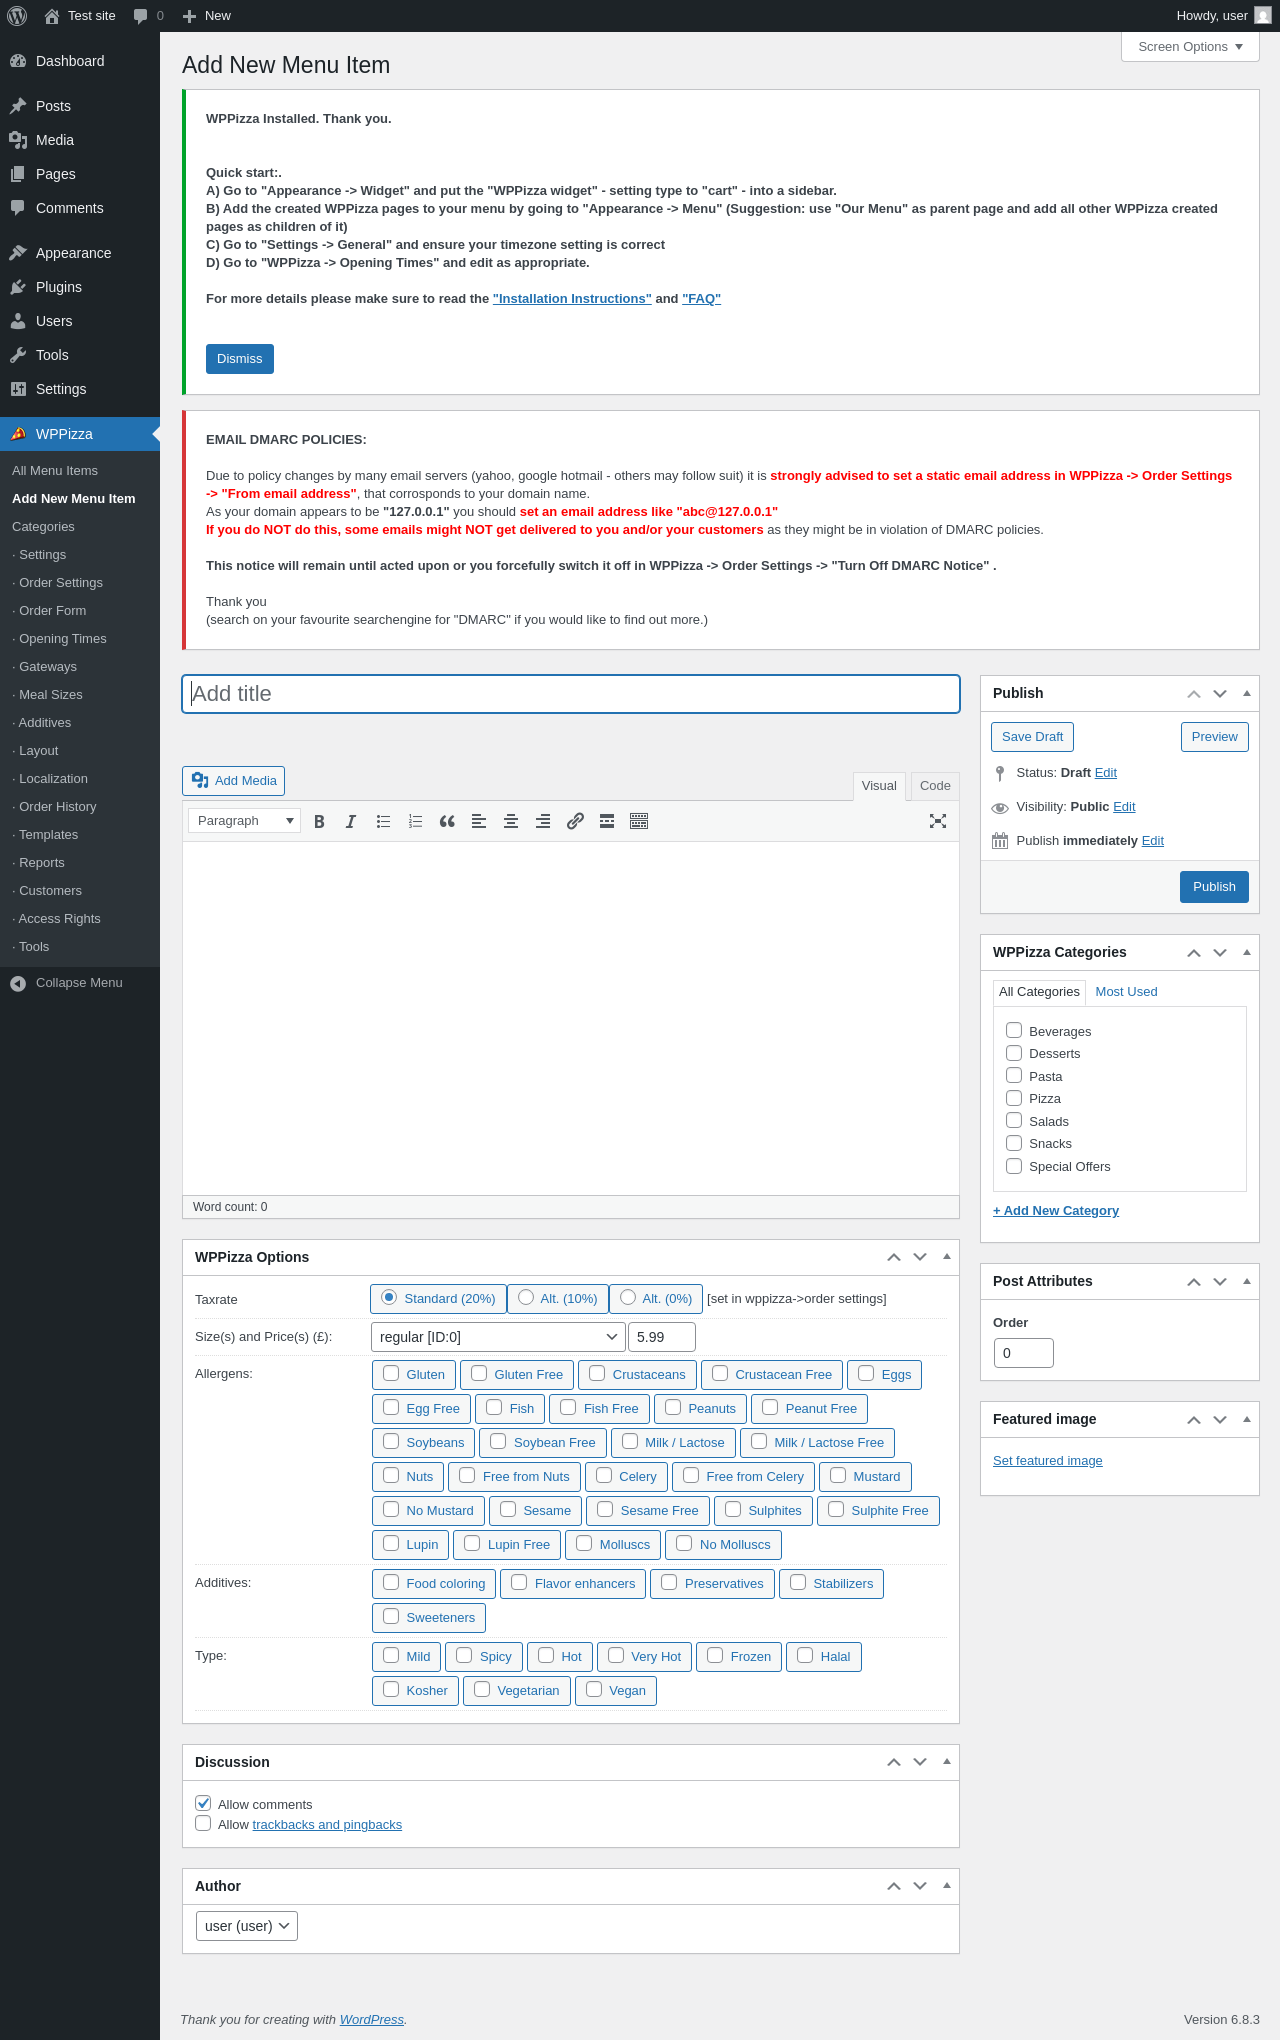This screenshot has height=2040, width=1280.
Task: Open user avatar in admin bar
Action: coord(1263,16)
